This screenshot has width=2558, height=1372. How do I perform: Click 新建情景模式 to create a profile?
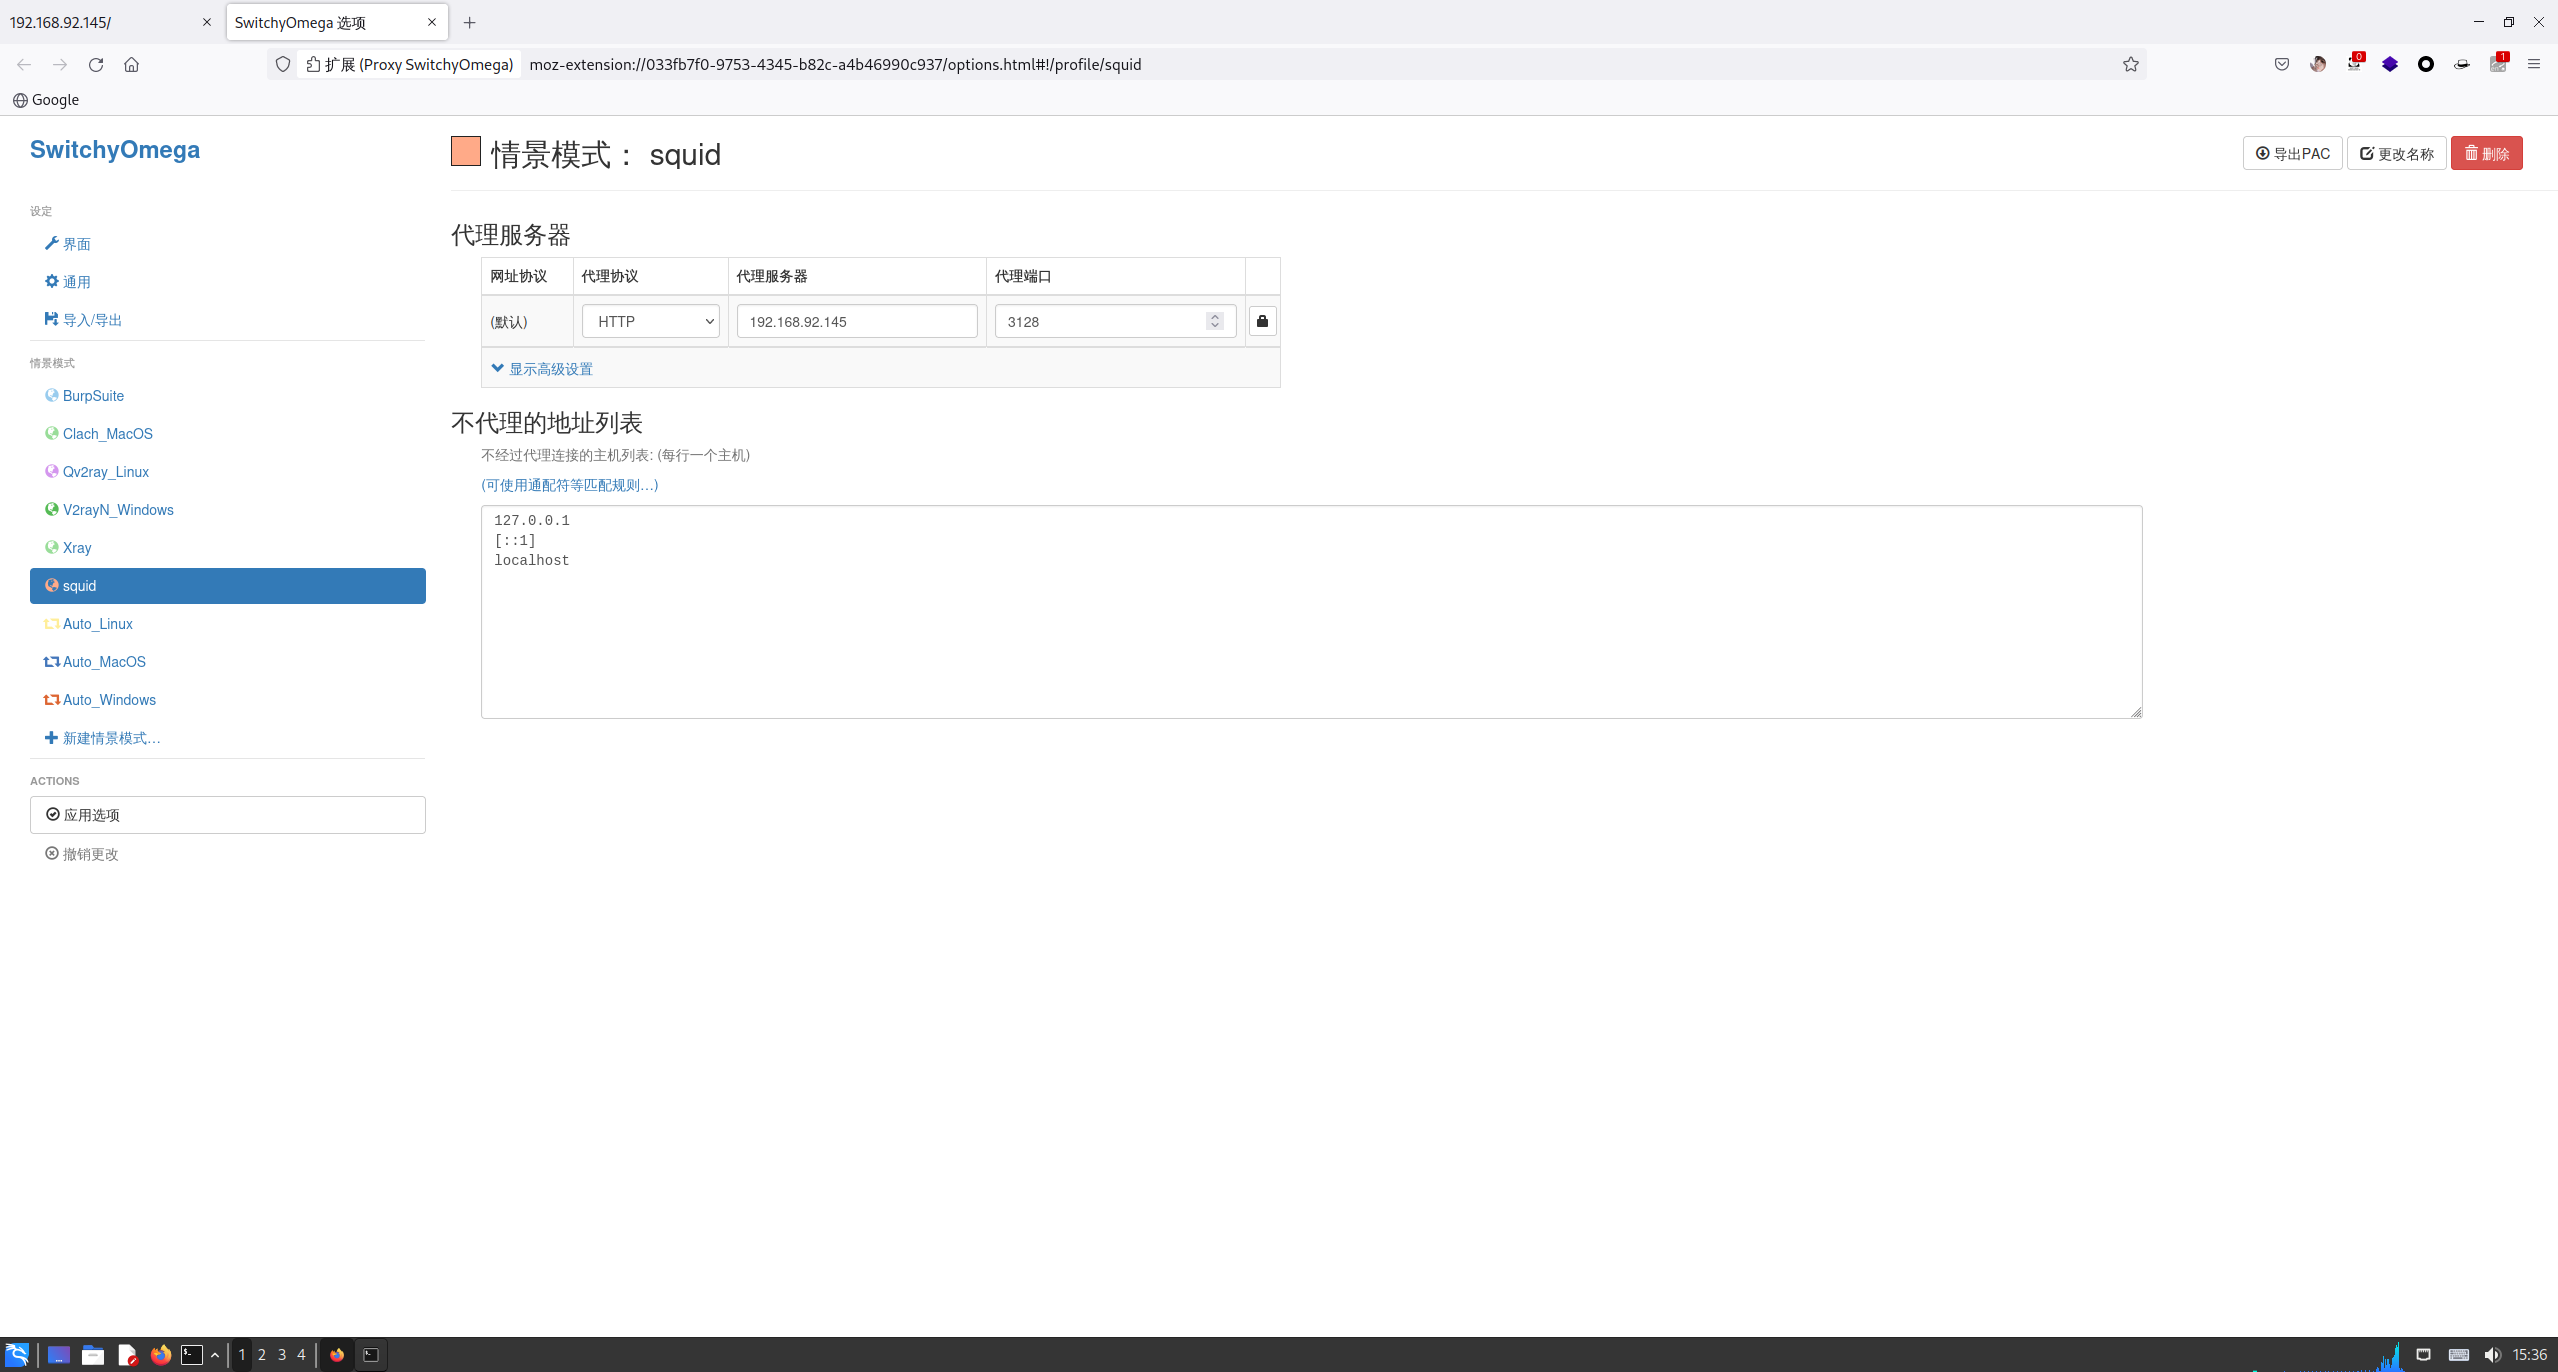(103, 738)
